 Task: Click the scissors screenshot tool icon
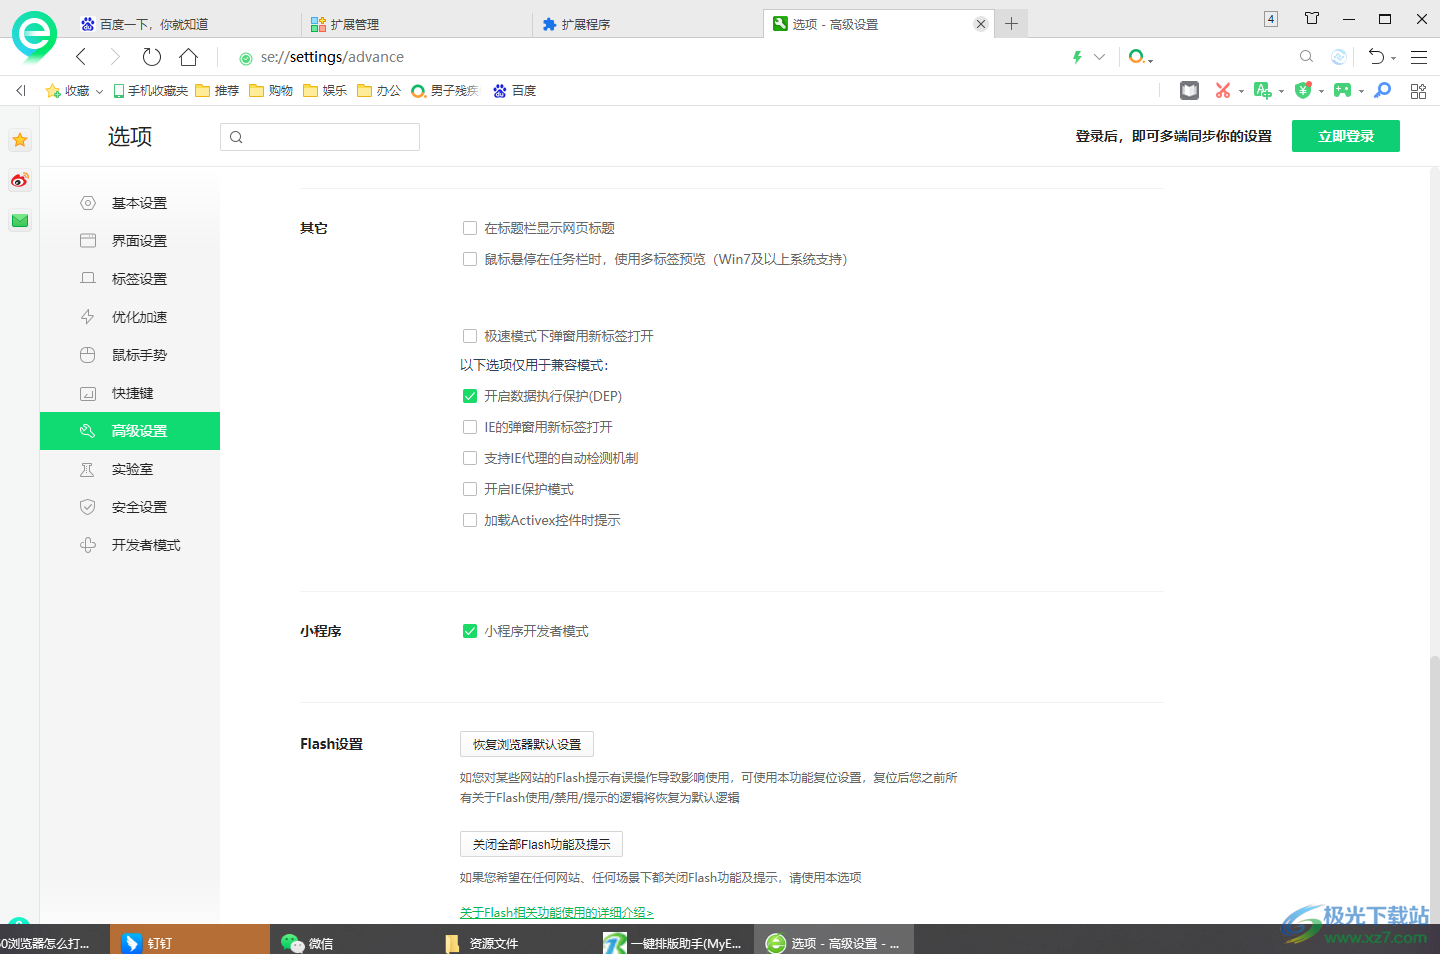[x=1223, y=90]
